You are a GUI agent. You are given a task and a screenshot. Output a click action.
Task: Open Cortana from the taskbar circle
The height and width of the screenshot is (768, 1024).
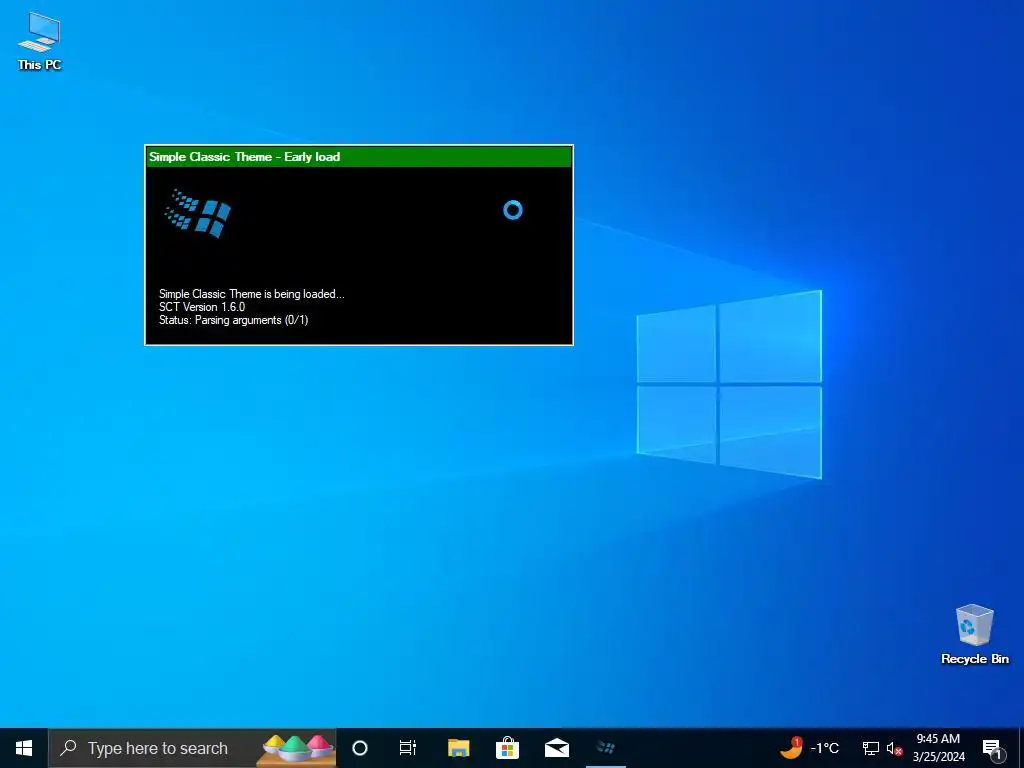click(360, 748)
